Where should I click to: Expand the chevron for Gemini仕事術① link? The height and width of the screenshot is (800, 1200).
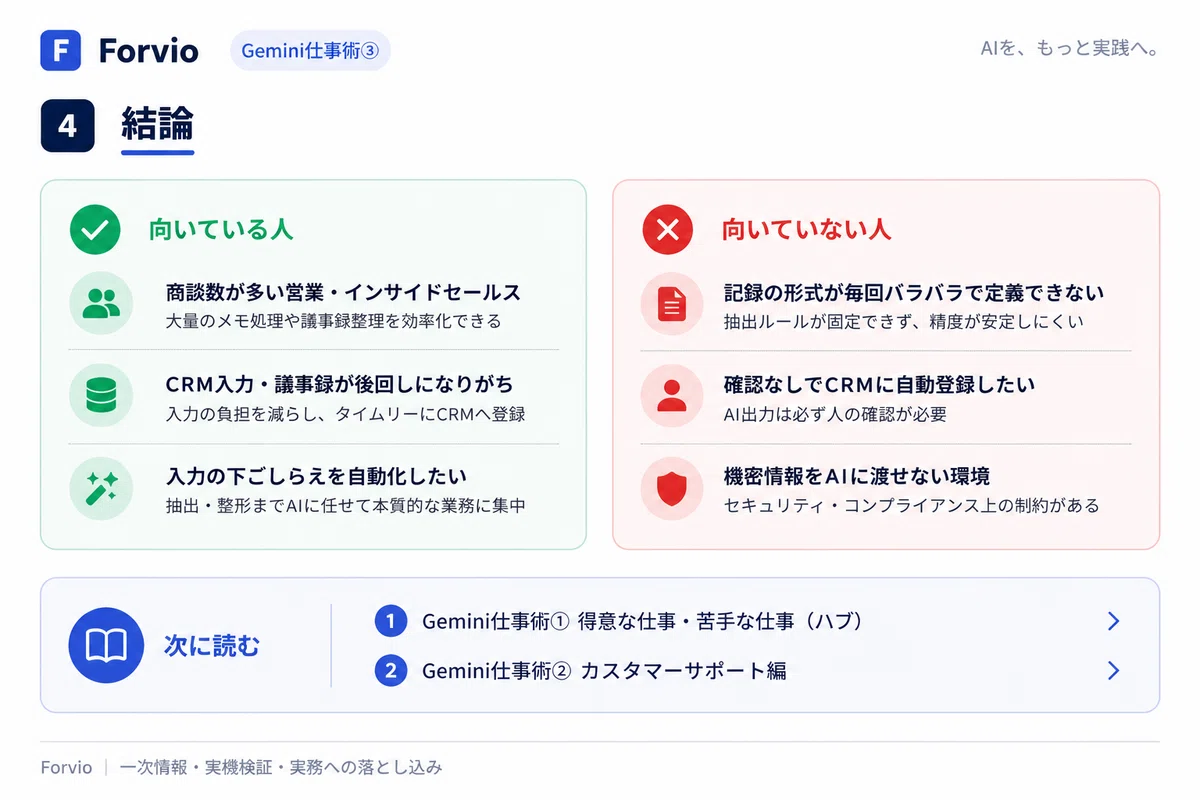click(1113, 621)
